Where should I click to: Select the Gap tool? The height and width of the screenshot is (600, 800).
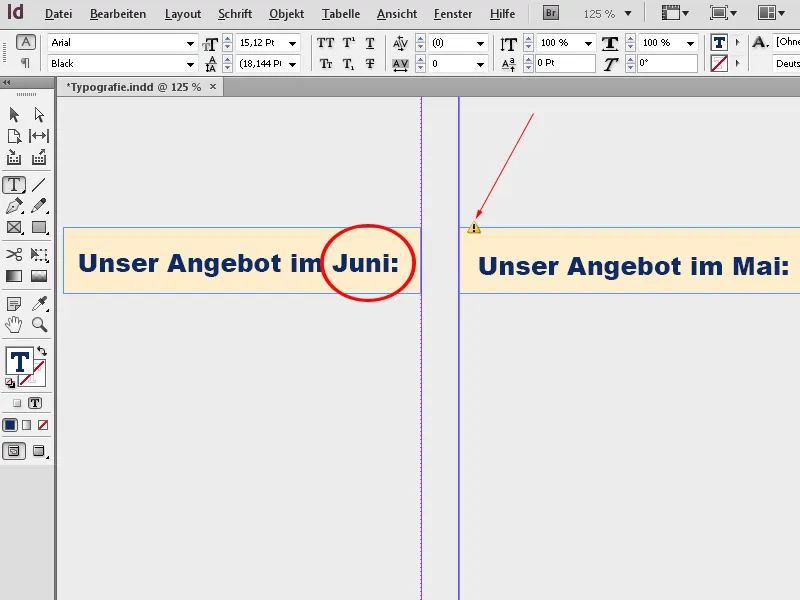coord(39,136)
